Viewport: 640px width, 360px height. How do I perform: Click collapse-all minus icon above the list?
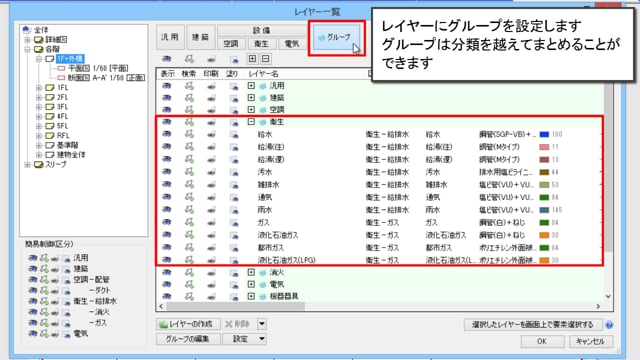(265, 59)
